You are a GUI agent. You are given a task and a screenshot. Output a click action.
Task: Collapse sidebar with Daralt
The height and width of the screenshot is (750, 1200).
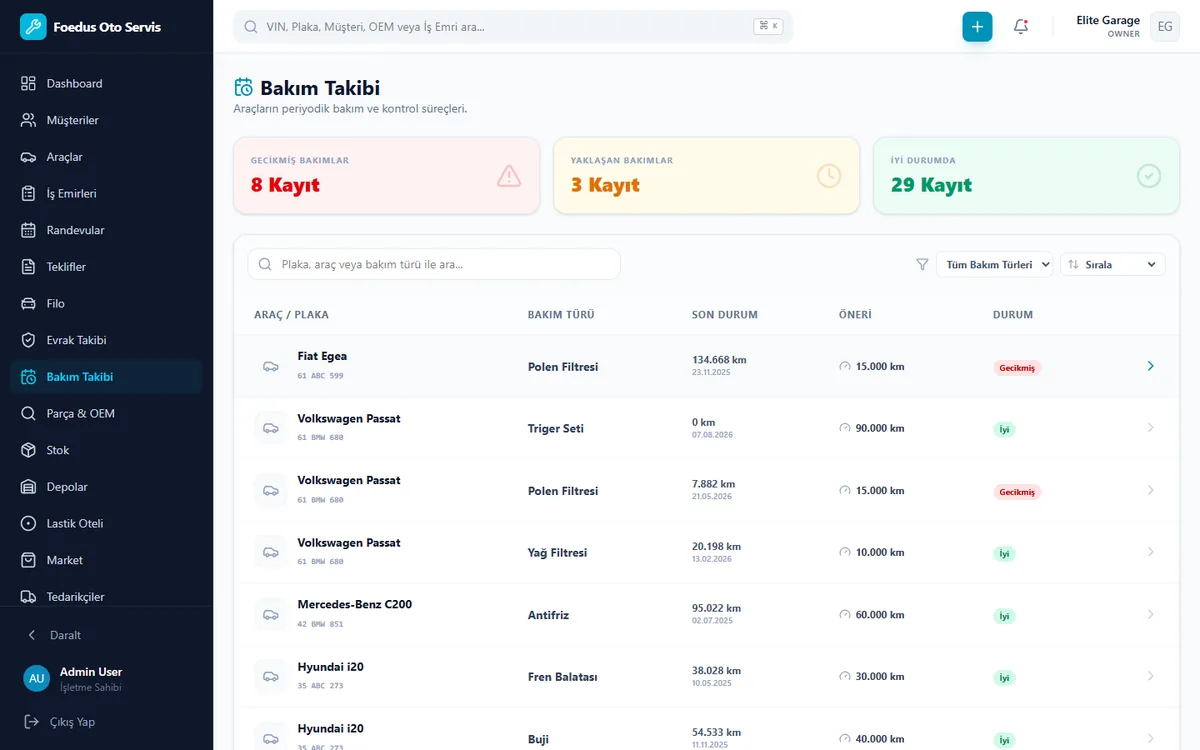(106, 635)
